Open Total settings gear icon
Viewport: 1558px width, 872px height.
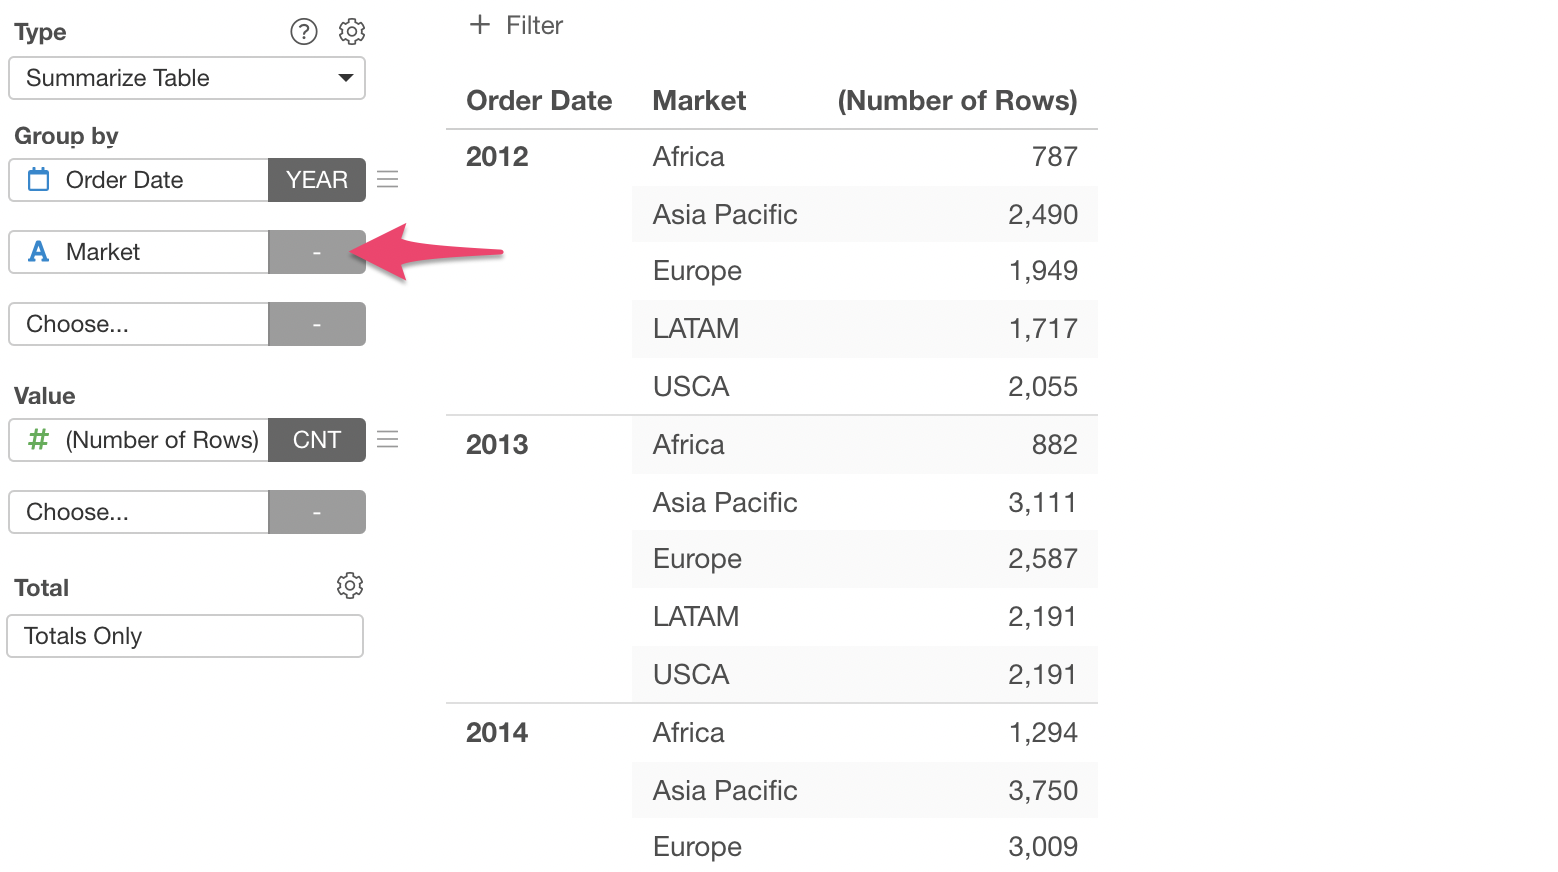(349, 586)
